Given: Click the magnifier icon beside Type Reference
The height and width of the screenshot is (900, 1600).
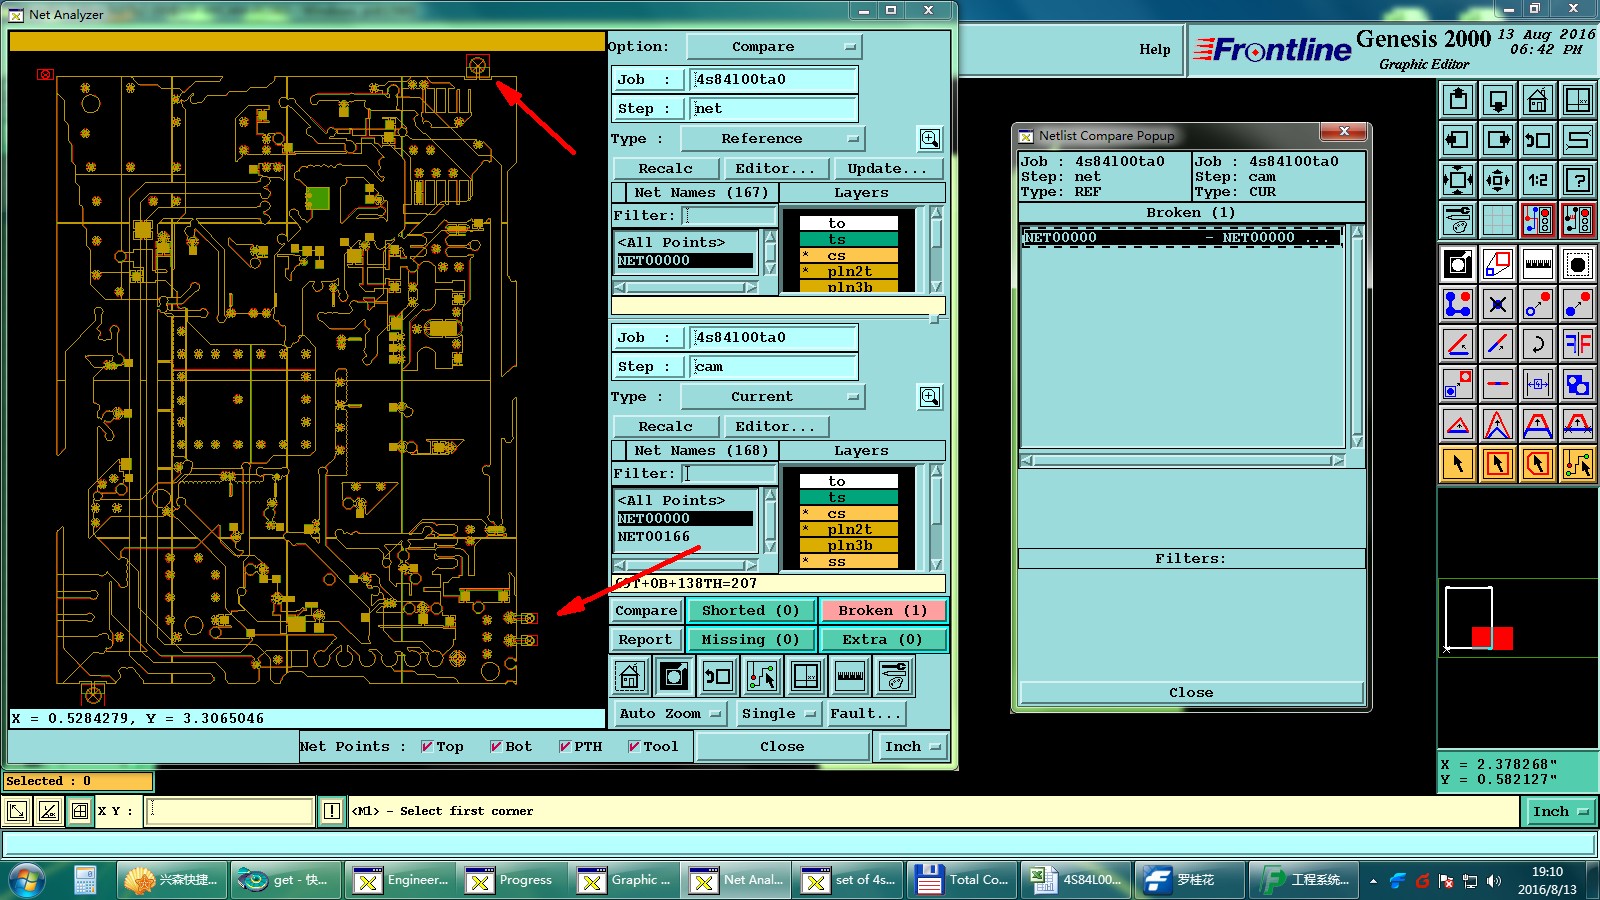Looking at the screenshot, I should click(930, 139).
